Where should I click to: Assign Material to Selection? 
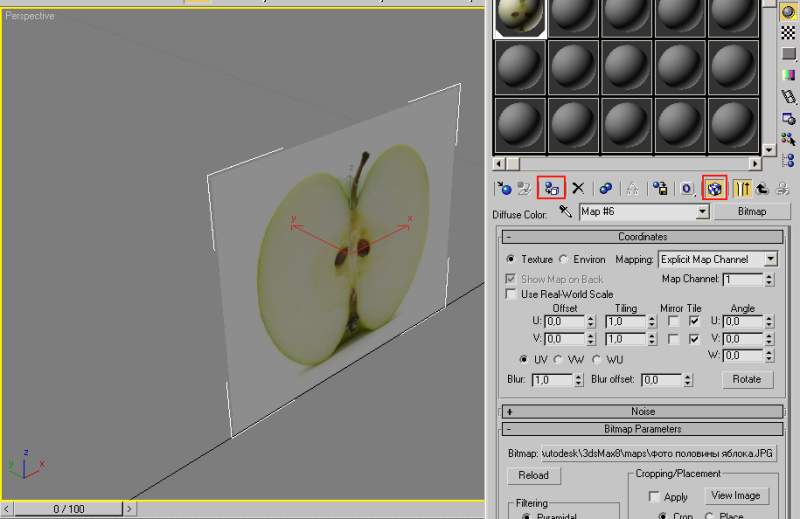pos(551,189)
